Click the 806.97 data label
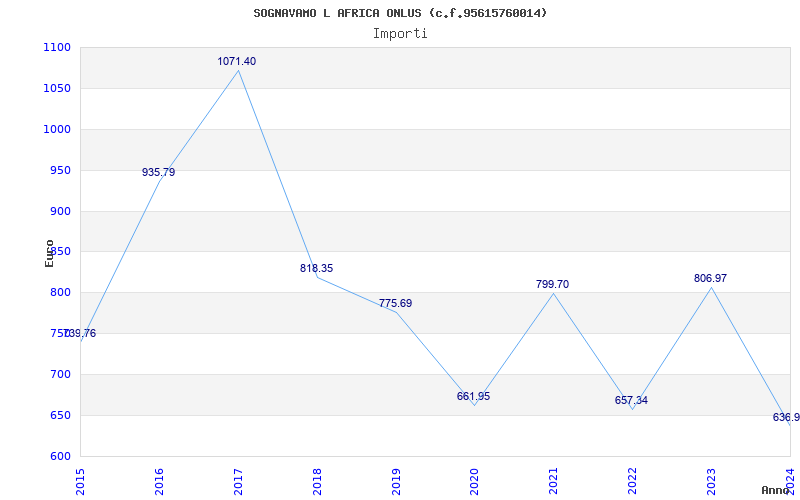Image resolution: width=800 pixels, height=500 pixels. click(710, 279)
